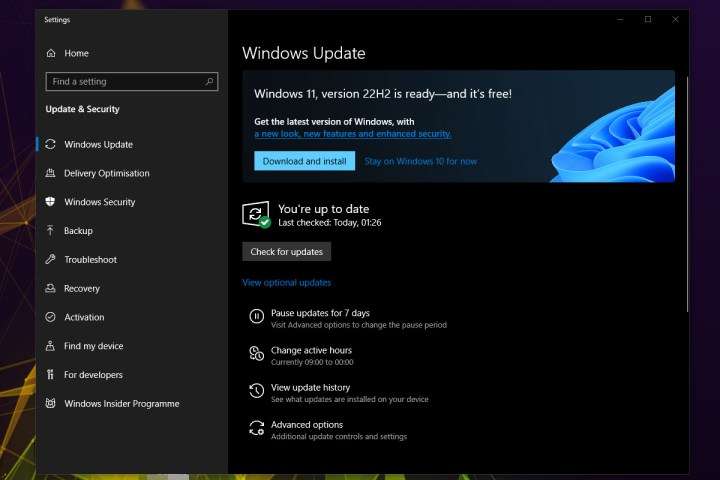Click the Find my device icon
The width and height of the screenshot is (720, 480).
click(x=51, y=346)
